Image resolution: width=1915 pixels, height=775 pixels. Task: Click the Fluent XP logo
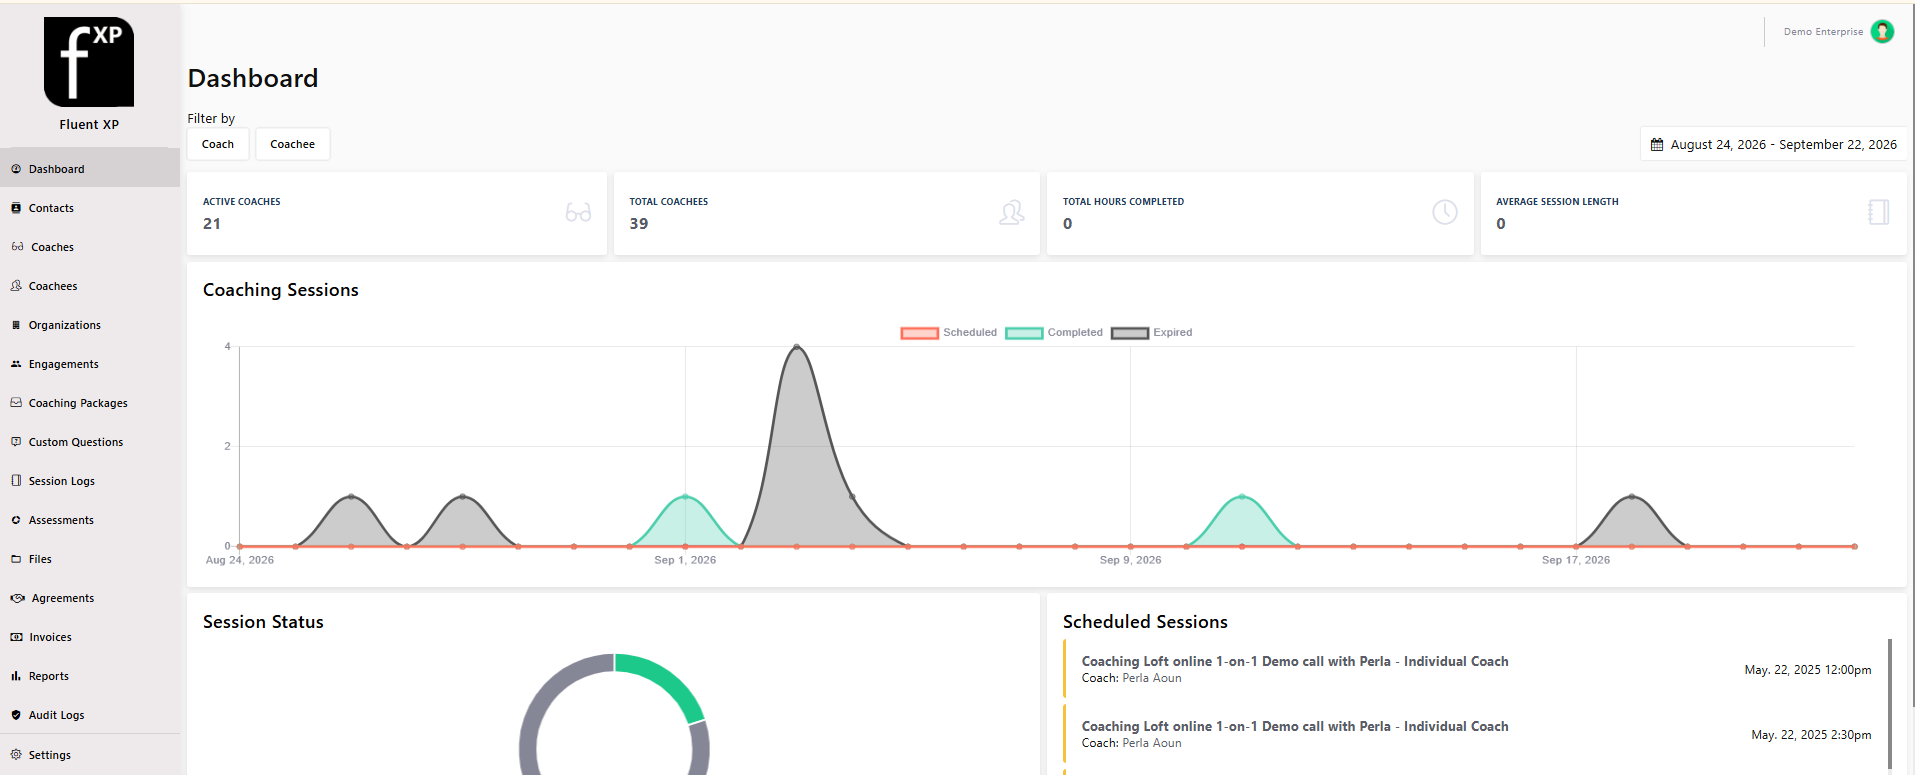click(89, 62)
